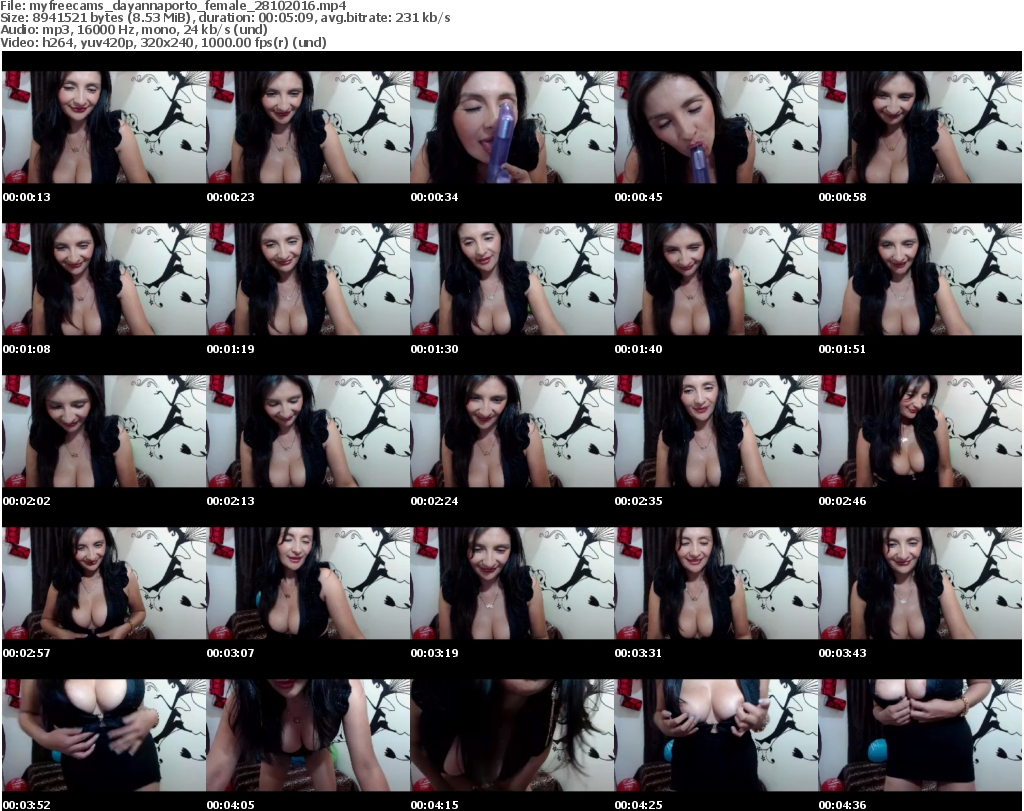This screenshot has width=1024, height=811.
Task: Click the 'Size: 8941521 bytes' header line
Action: click(x=225, y=18)
